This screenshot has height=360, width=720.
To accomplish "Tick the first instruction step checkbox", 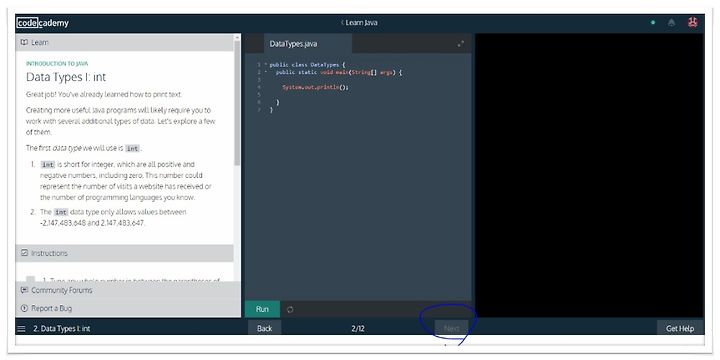I will click(31, 279).
